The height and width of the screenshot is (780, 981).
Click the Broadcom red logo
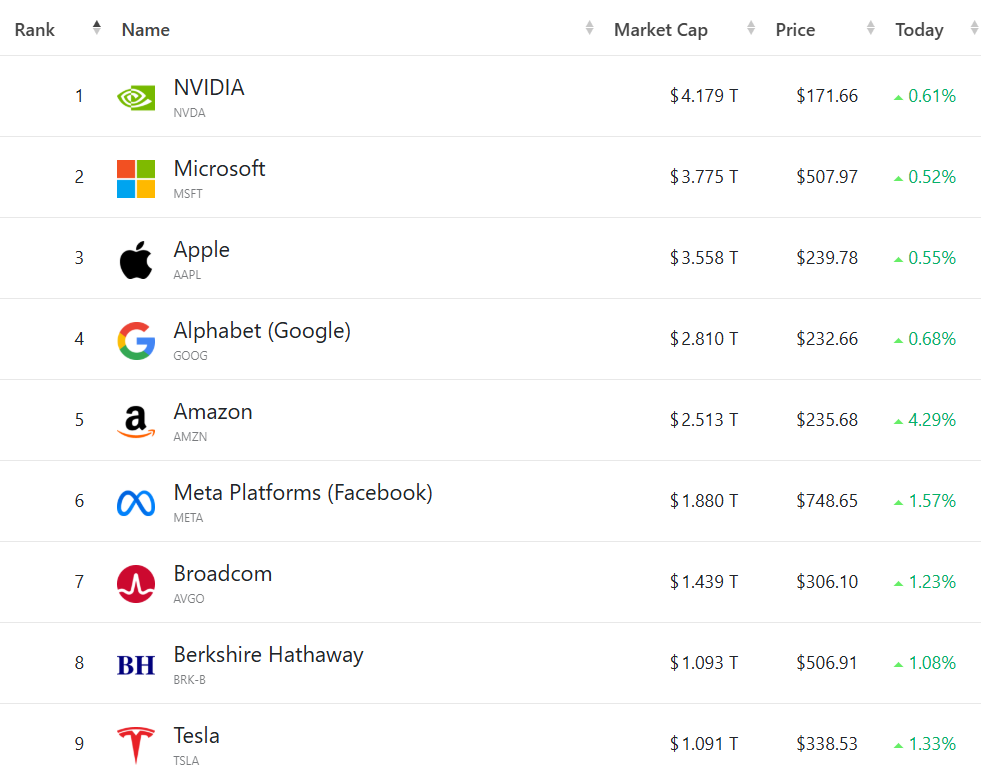click(x=136, y=584)
